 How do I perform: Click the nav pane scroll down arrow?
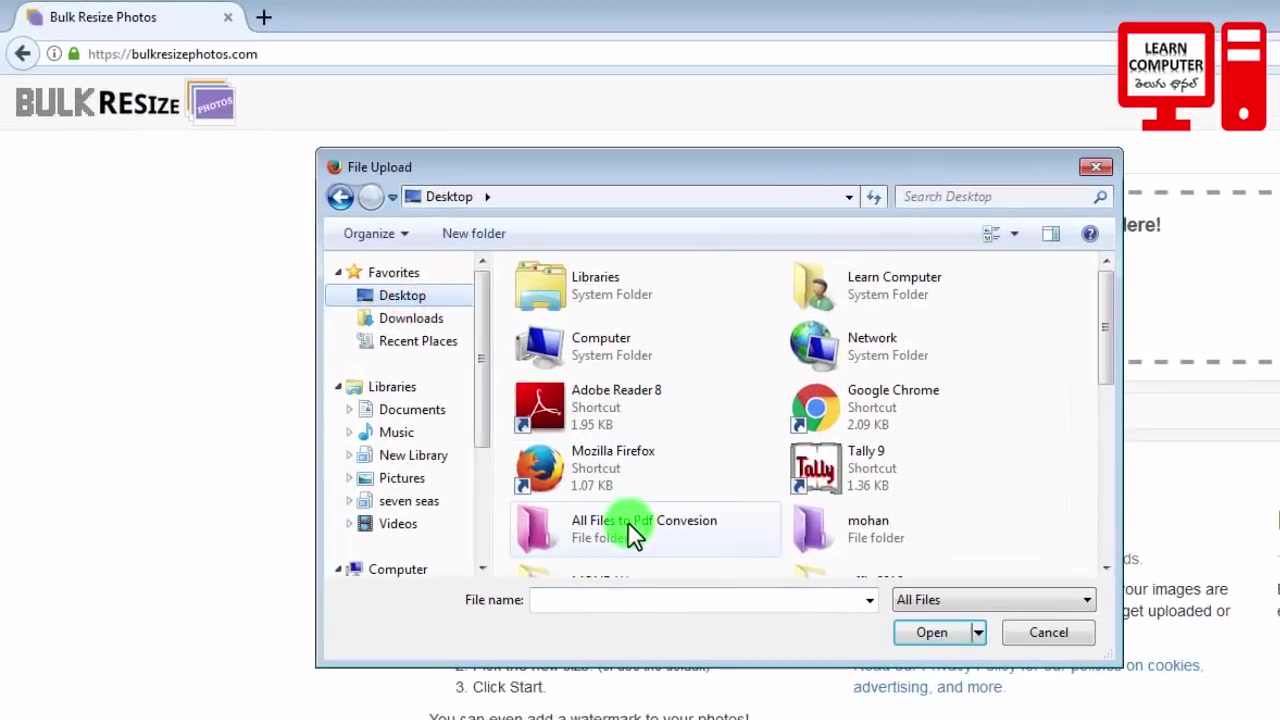click(x=482, y=568)
